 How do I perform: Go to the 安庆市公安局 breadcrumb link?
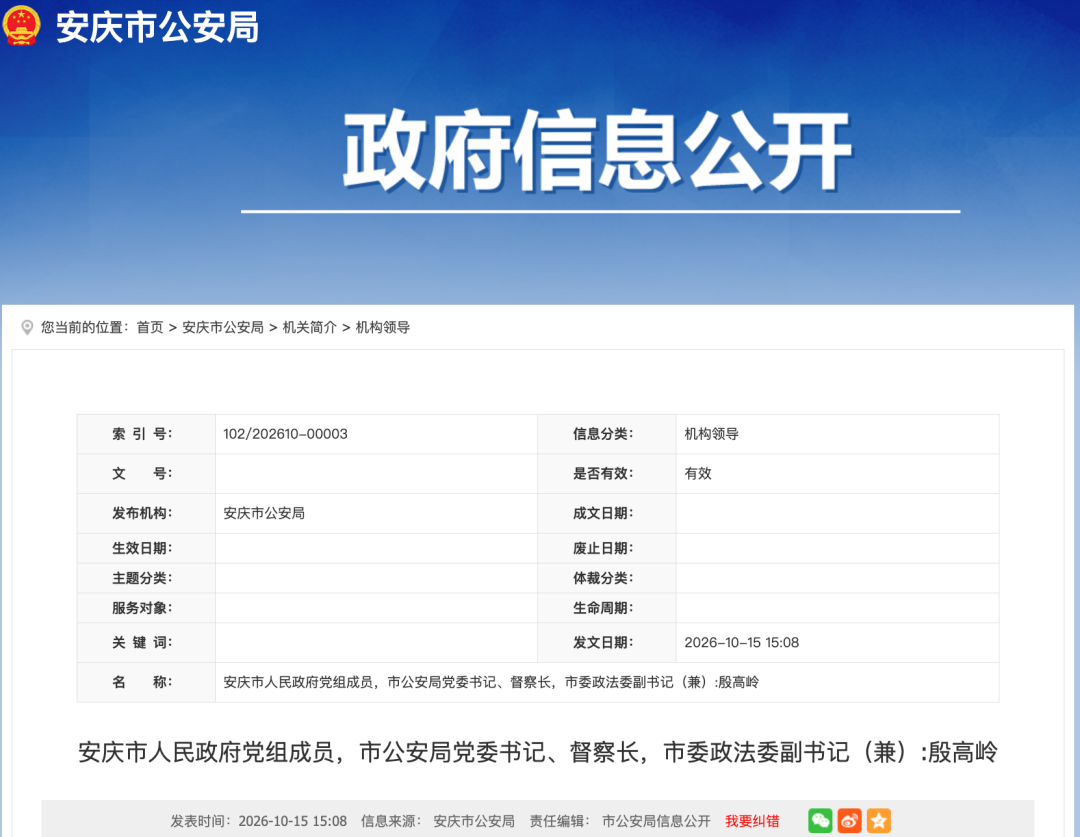click(222, 327)
